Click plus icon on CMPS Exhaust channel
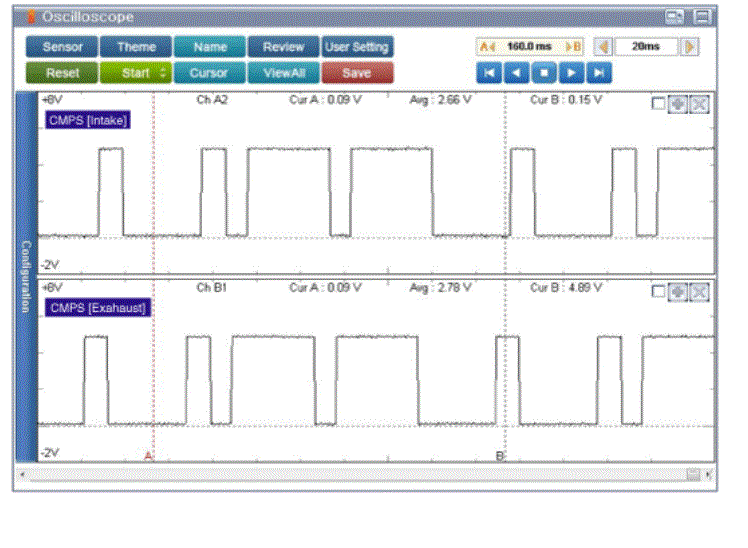 [678, 291]
